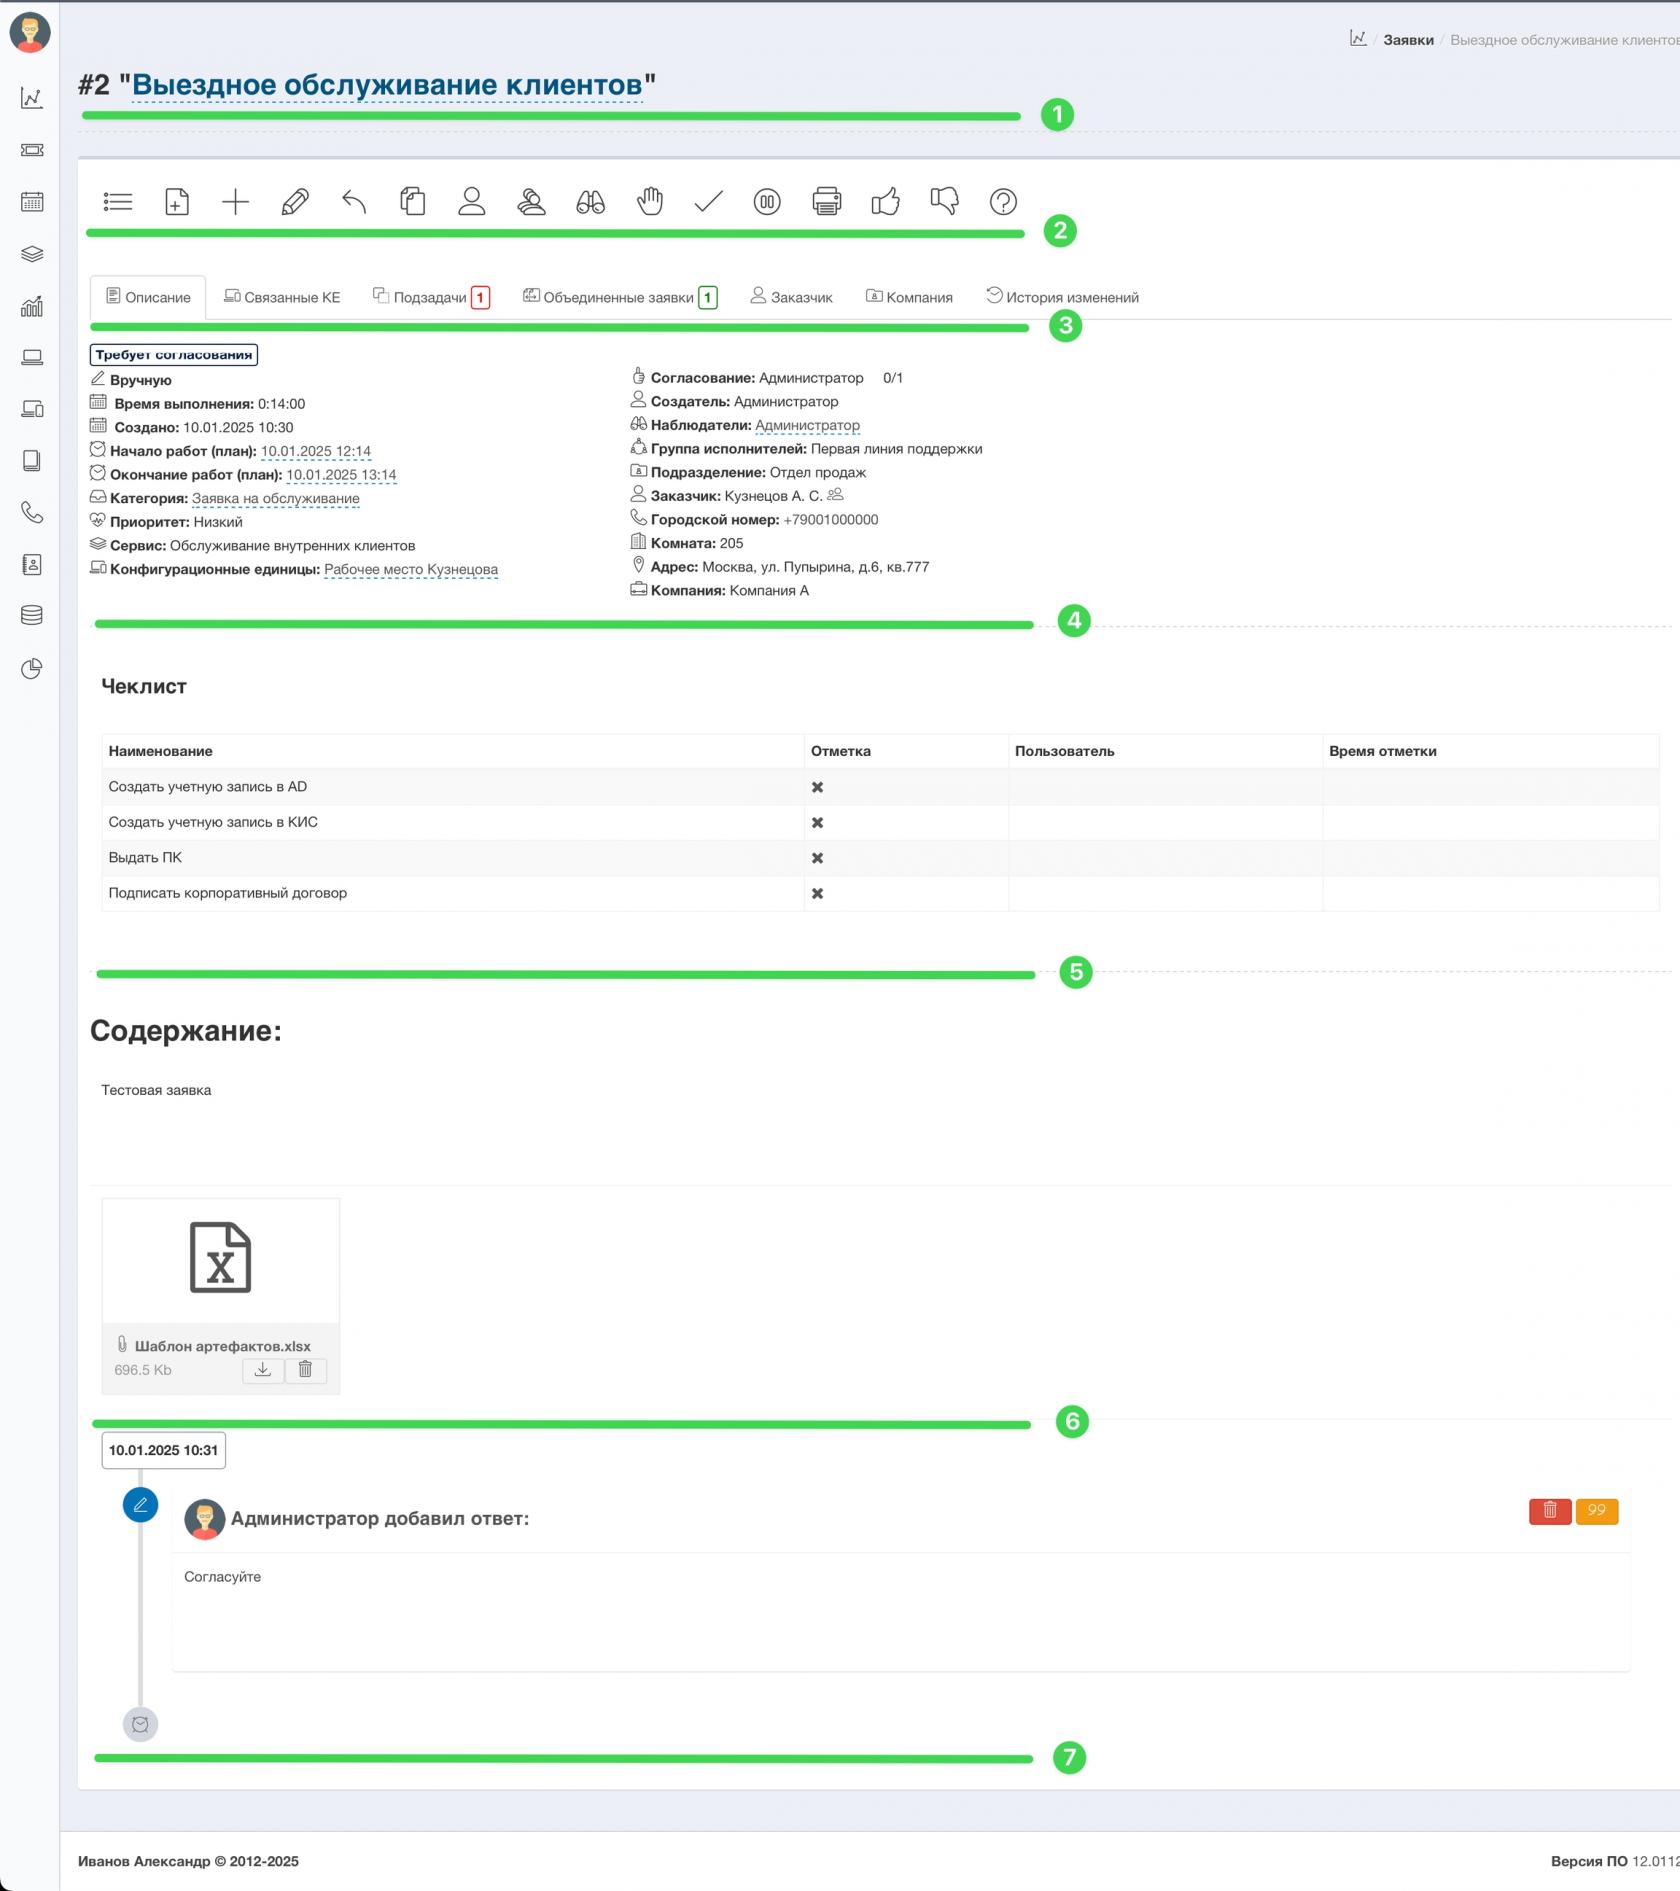
Task: Click the pause icon in the toolbar
Action: coord(767,202)
